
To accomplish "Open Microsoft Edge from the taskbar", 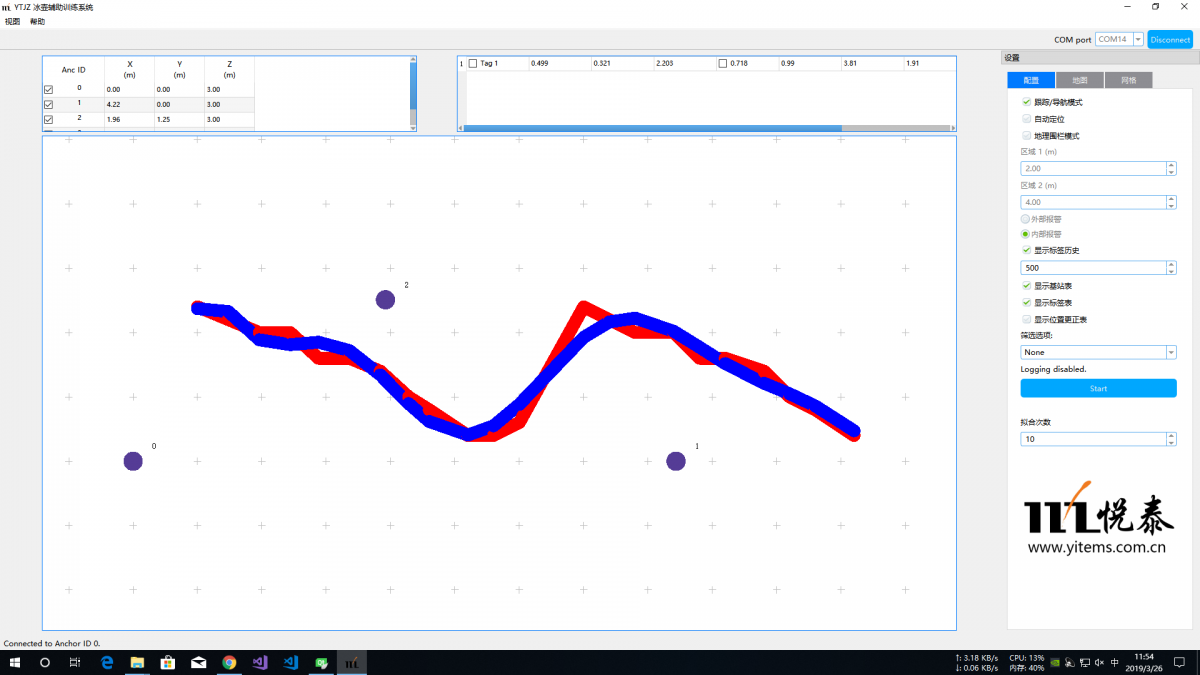I will (107, 663).
